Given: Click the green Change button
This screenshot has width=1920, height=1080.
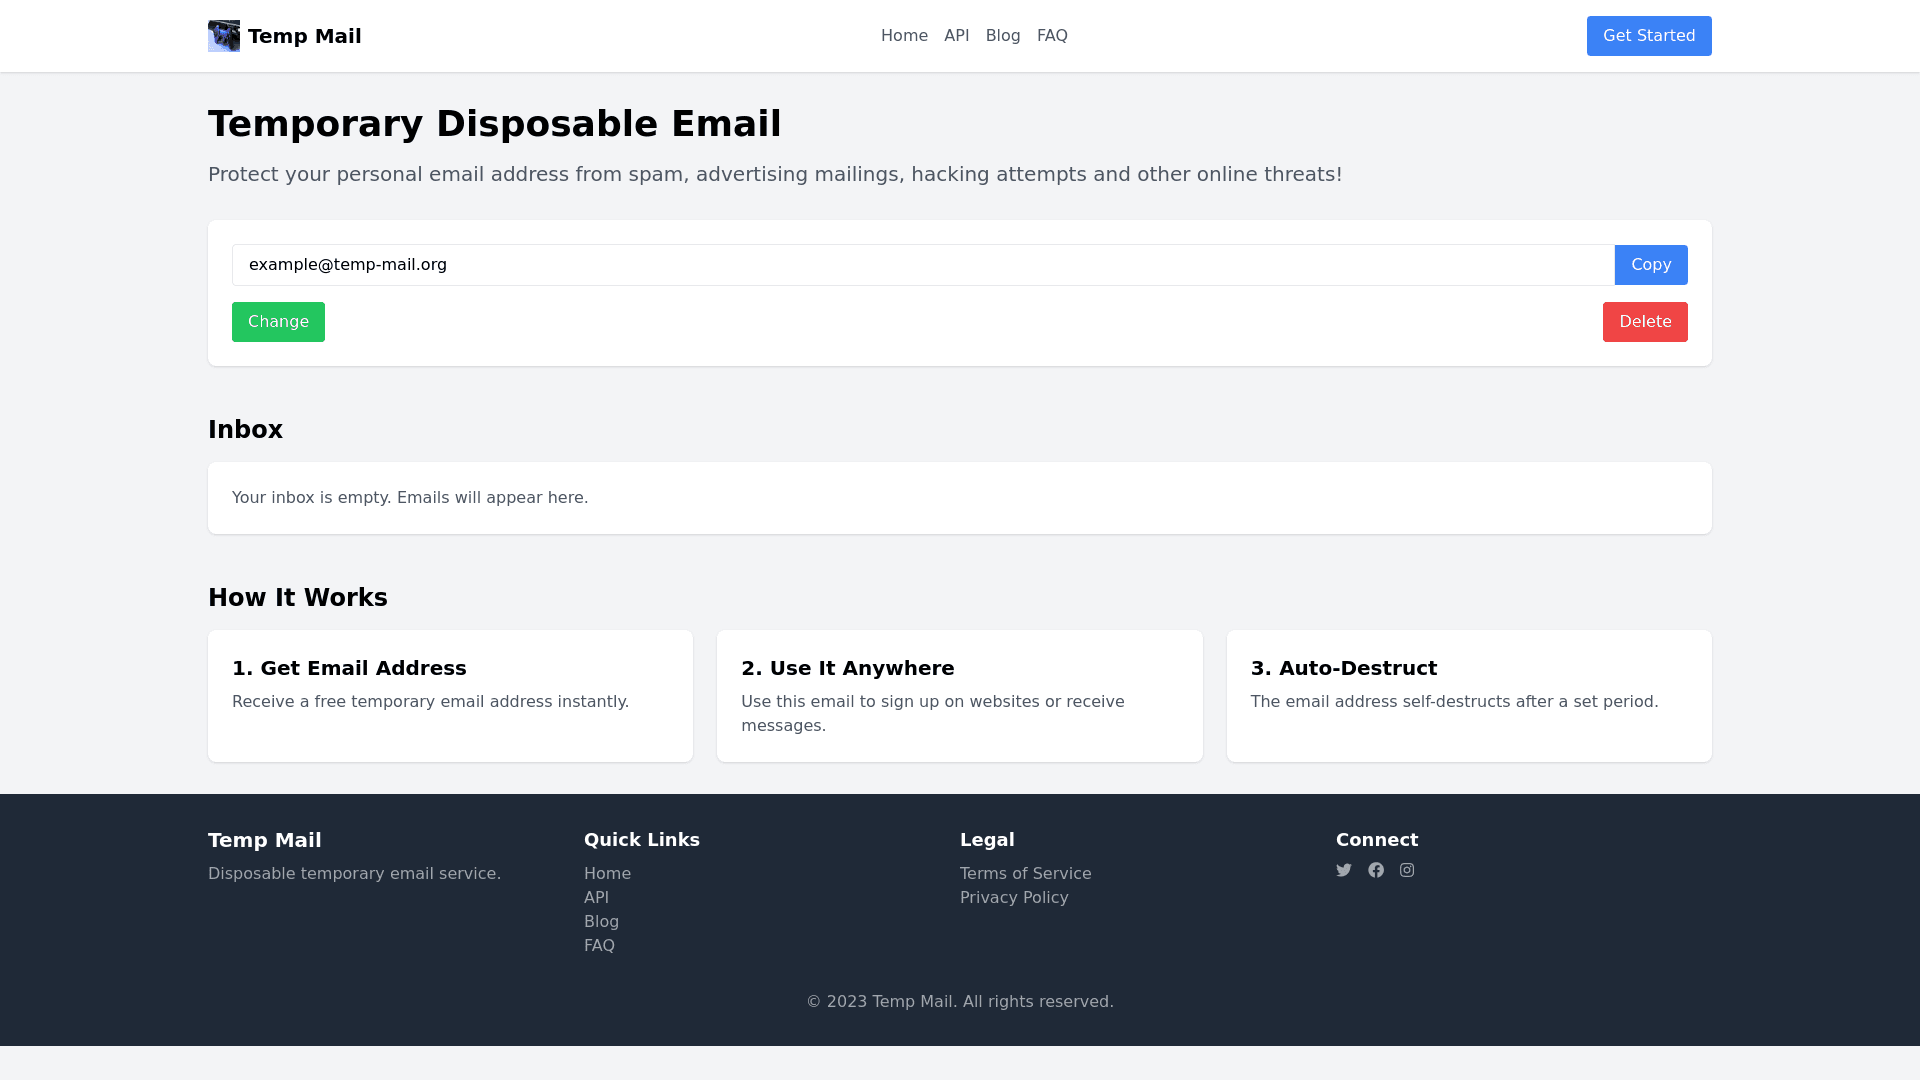Looking at the screenshot, I should (278, 322).
